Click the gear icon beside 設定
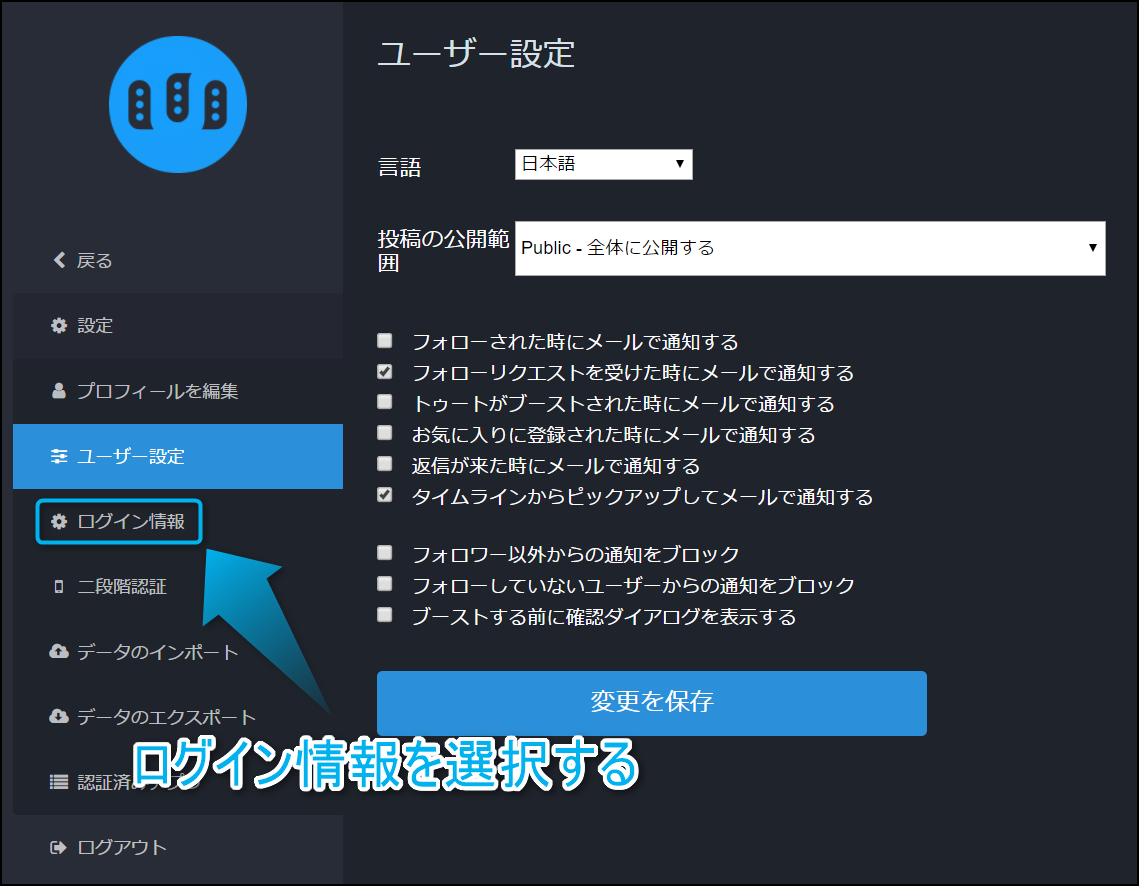The image size is (1139, 886). 59,326
